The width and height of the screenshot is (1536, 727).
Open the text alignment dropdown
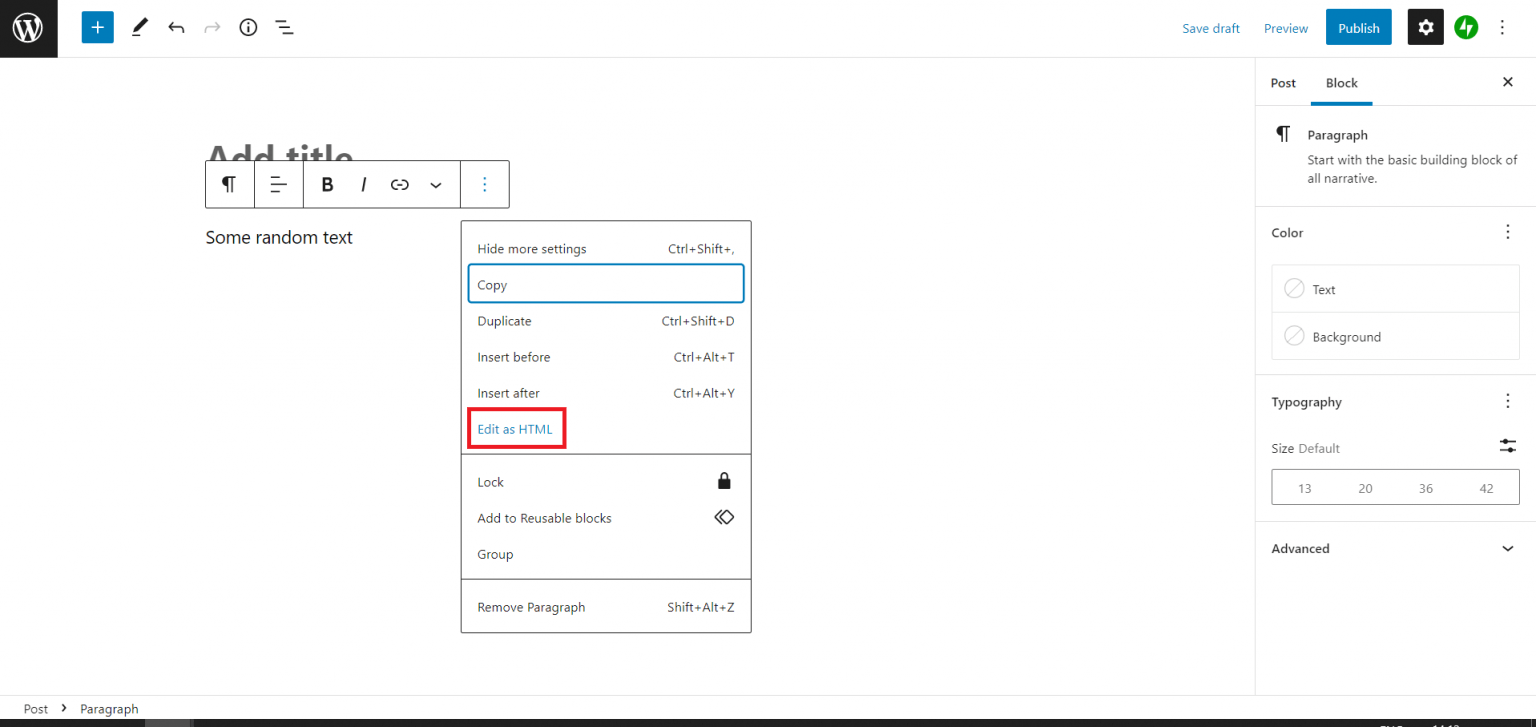[279, 185]
